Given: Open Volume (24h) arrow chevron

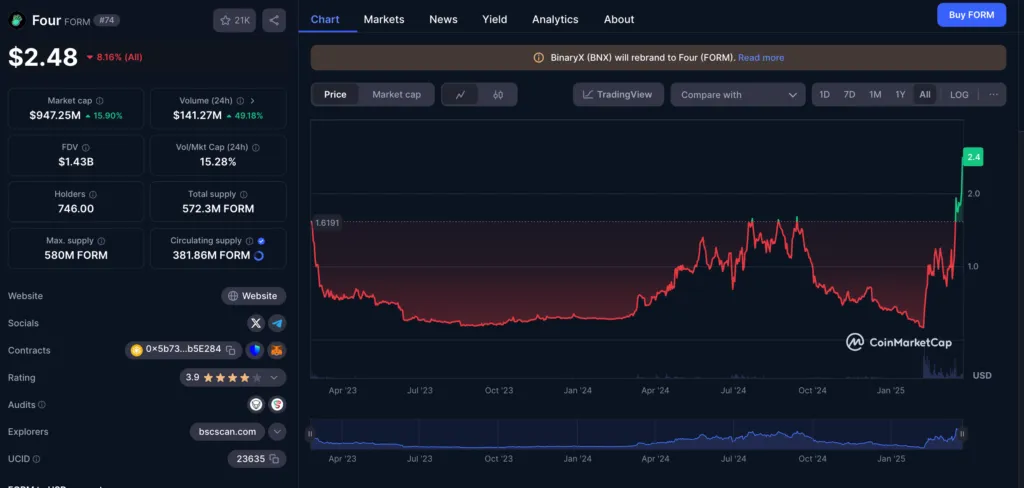Looking at the screenshot, I should 253,101.
